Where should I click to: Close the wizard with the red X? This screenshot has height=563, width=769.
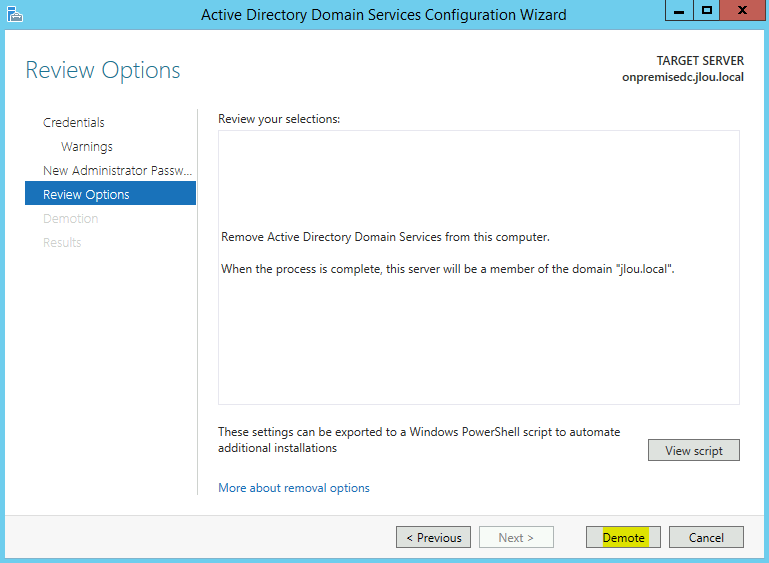pyautogui.click(x=742, y=10)
